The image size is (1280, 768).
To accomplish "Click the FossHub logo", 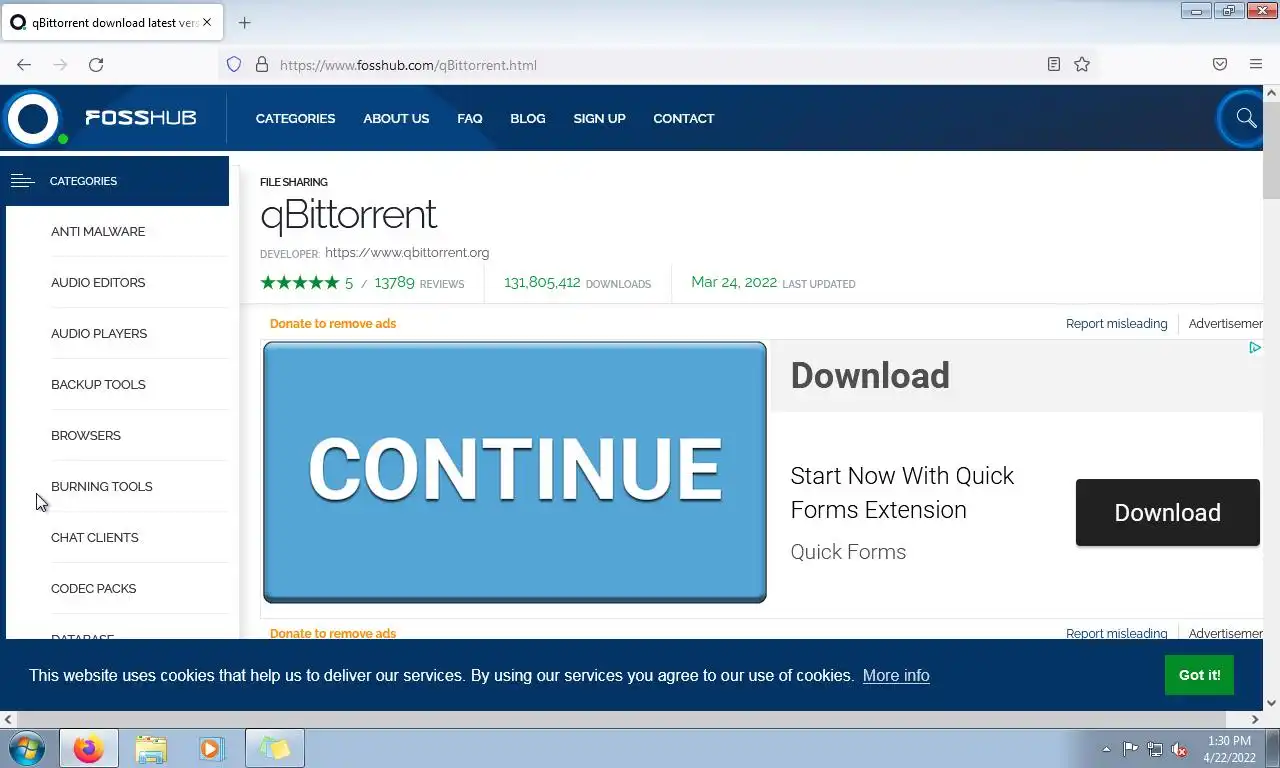I will (x=103, y=118).
